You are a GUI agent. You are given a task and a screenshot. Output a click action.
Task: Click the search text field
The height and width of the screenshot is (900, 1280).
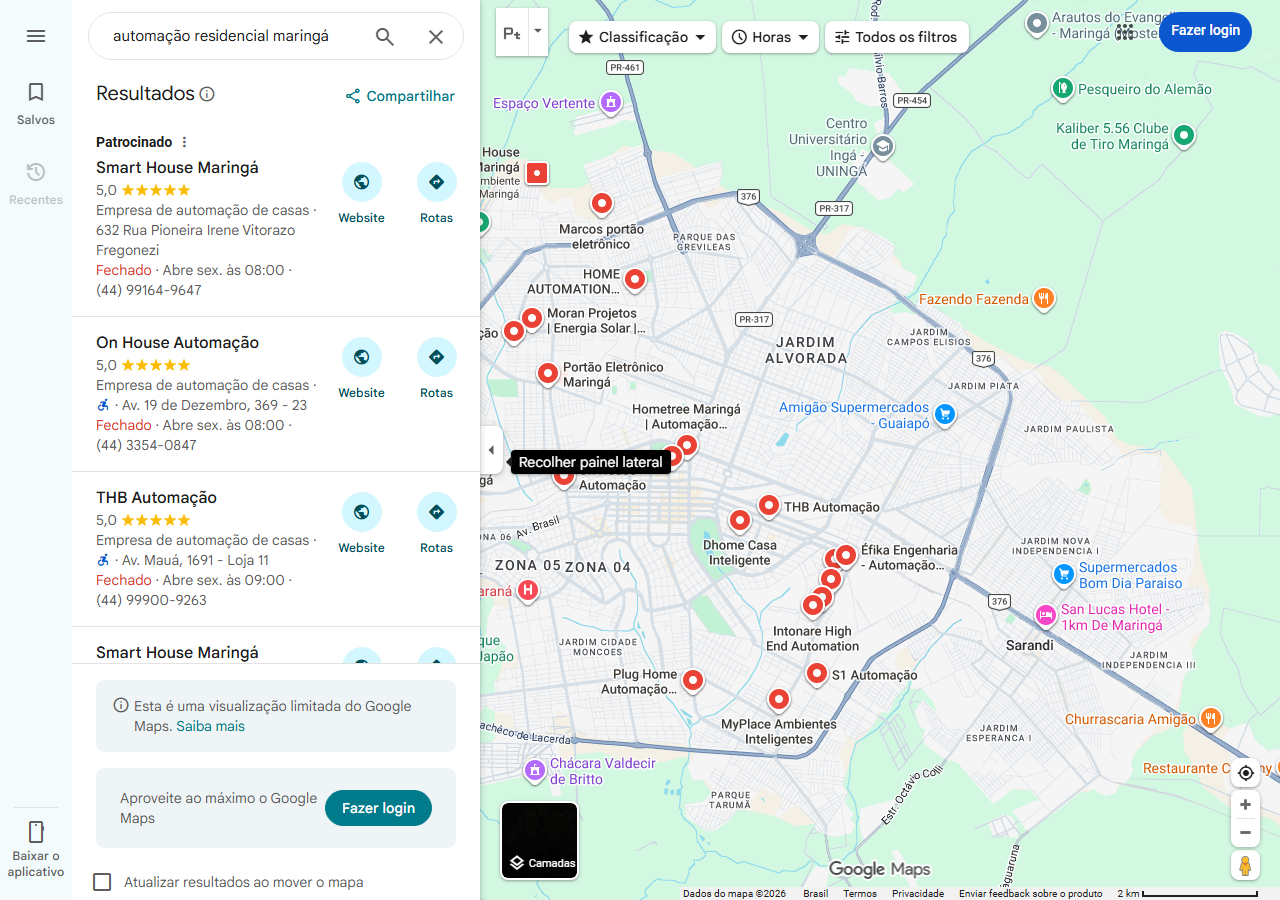click(x=235, y=37)
